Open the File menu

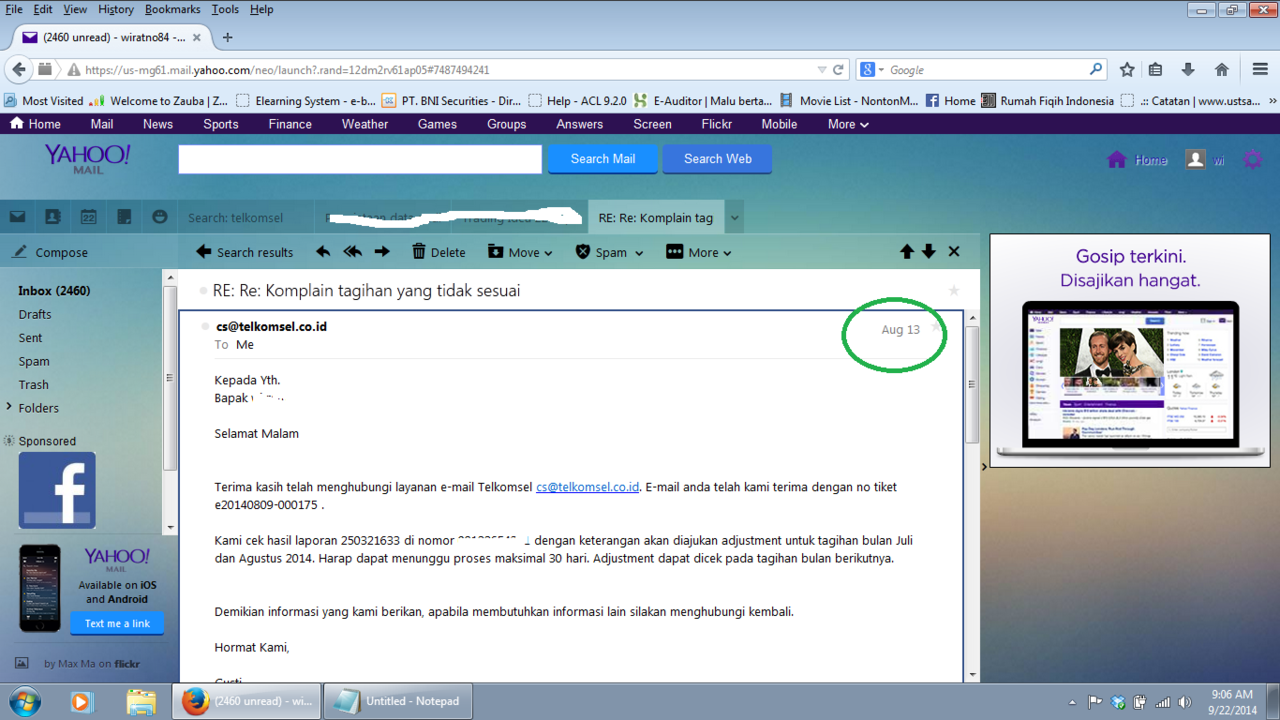coord(14,9)
